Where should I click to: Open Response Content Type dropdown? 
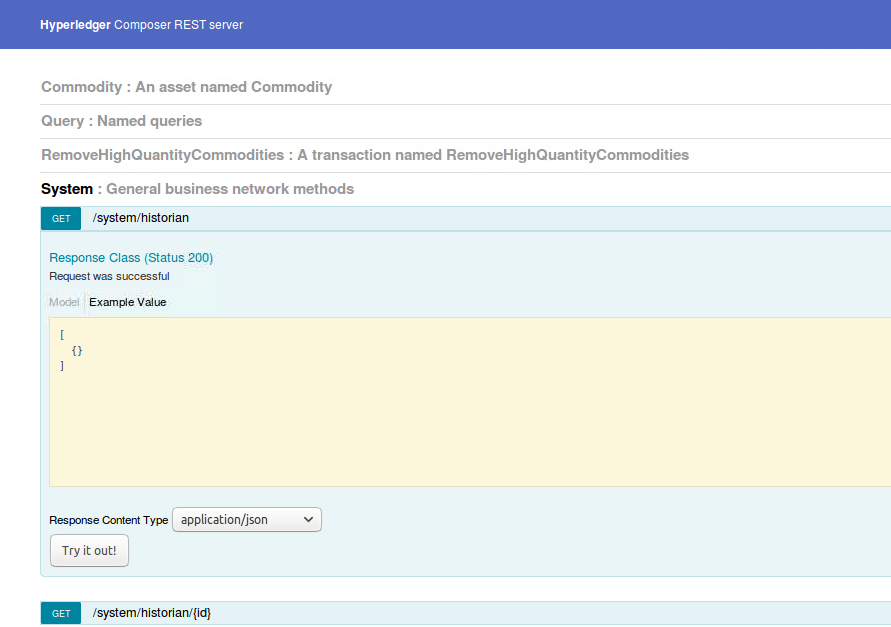pyautogui.click(x=247, y=520)
